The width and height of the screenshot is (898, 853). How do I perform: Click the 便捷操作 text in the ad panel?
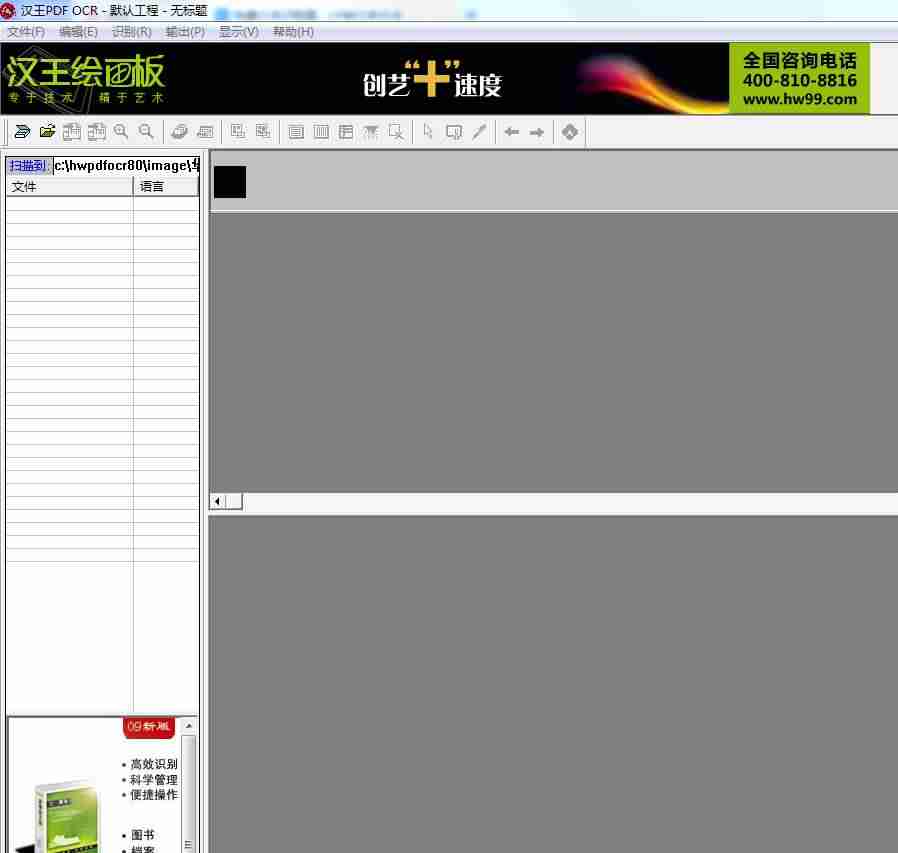pyautogui.click(x=153, y=795)
